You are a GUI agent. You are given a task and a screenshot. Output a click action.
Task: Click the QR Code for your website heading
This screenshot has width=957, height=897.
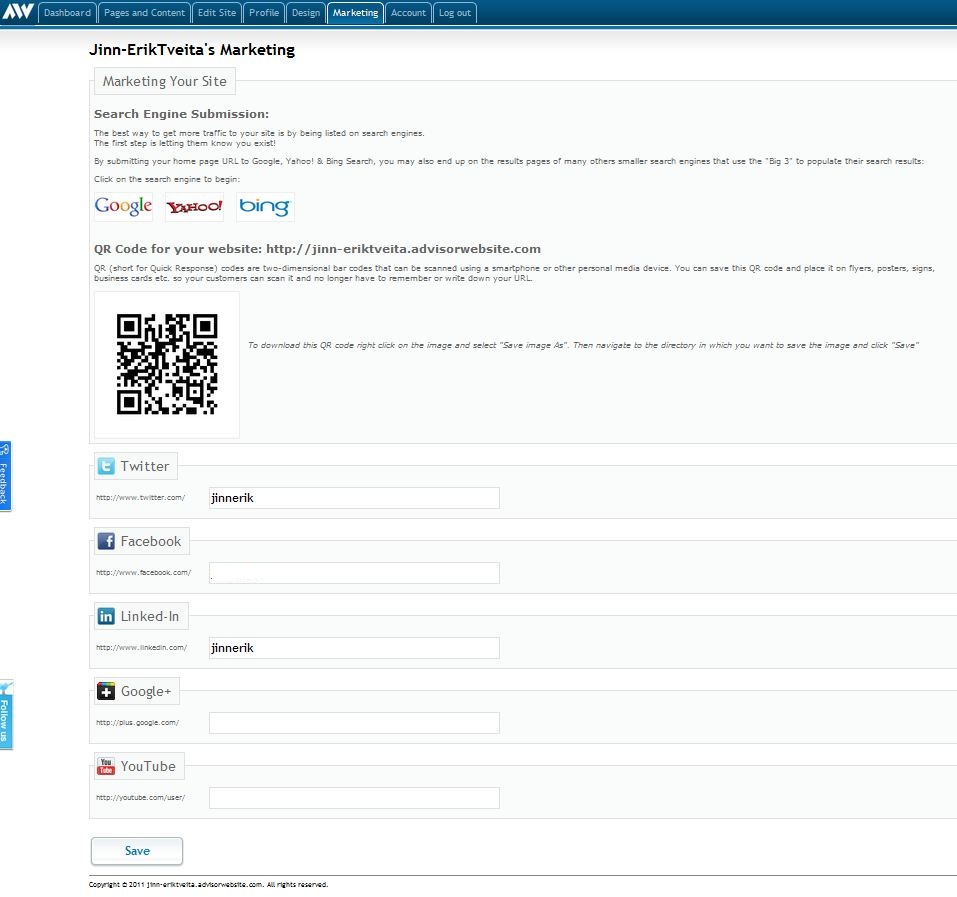coord(317,249)
